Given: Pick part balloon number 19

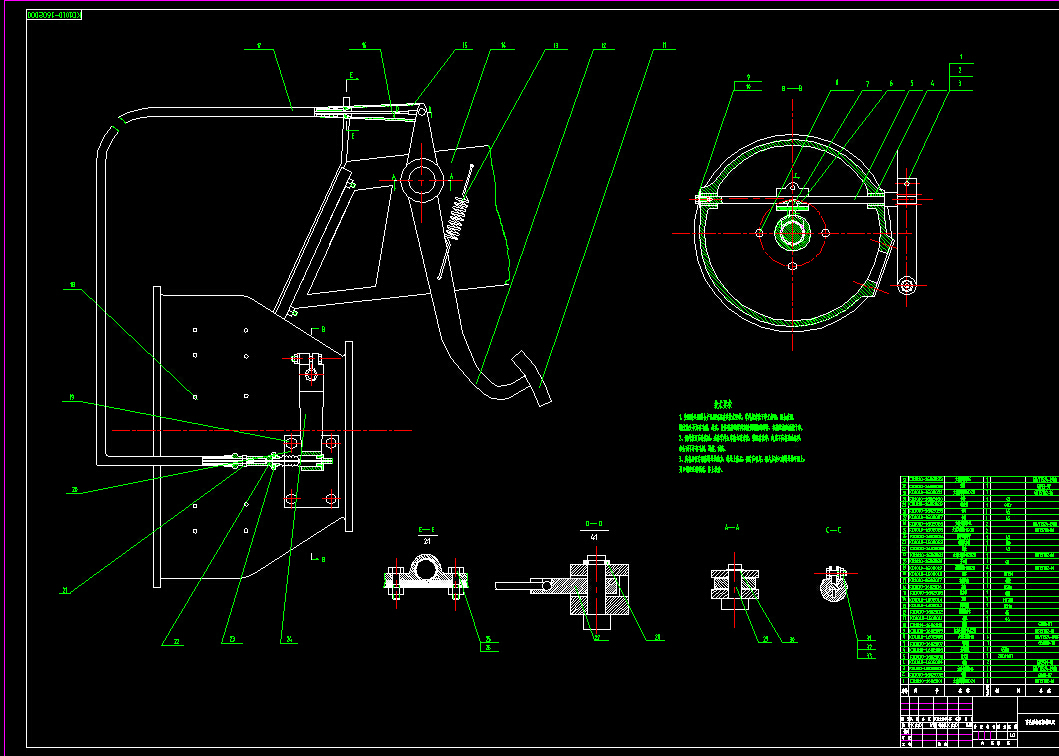Looking at the screenshot, I should pos(72,397).
